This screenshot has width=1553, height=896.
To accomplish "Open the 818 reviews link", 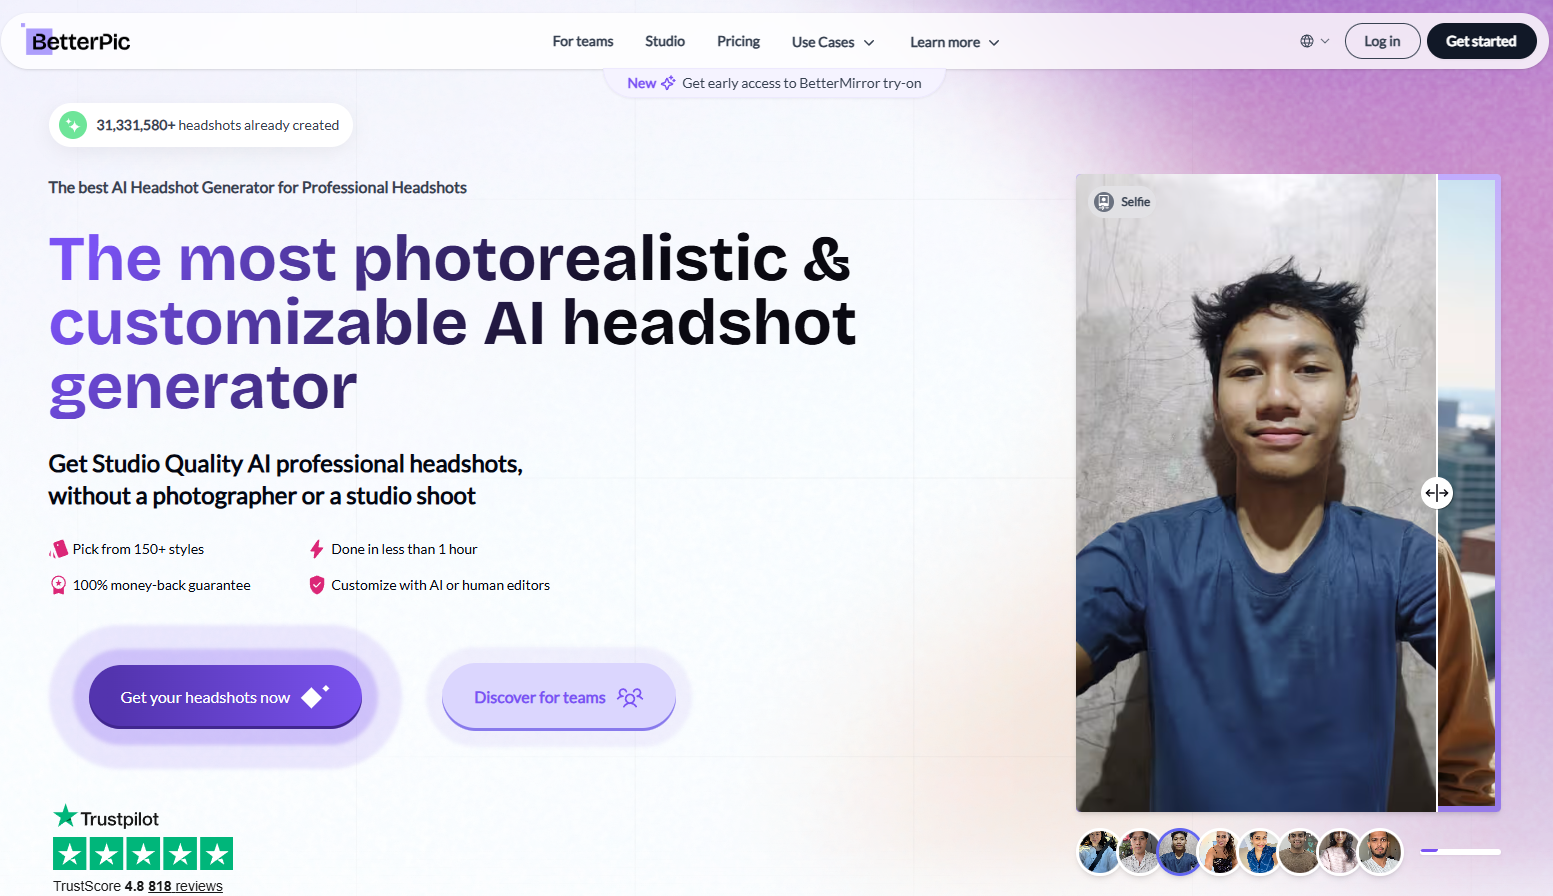I will [185, 886].
